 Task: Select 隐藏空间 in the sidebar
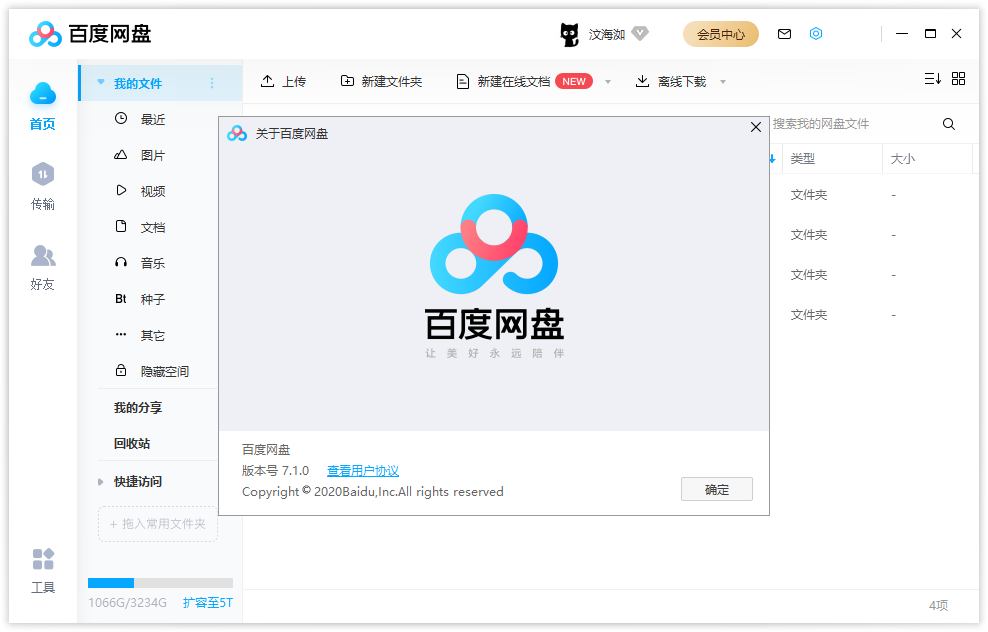tap(164, 371)
